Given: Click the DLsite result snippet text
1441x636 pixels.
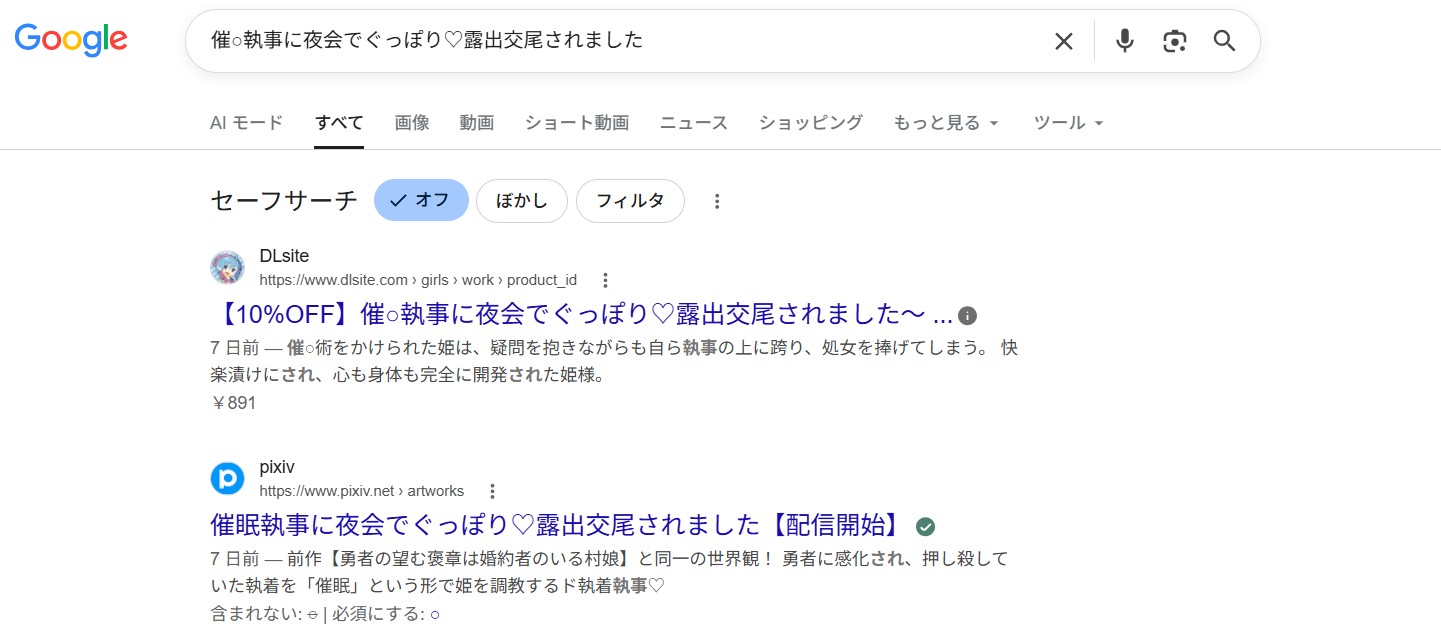Looking at the screenshot, I should point(614,362).
